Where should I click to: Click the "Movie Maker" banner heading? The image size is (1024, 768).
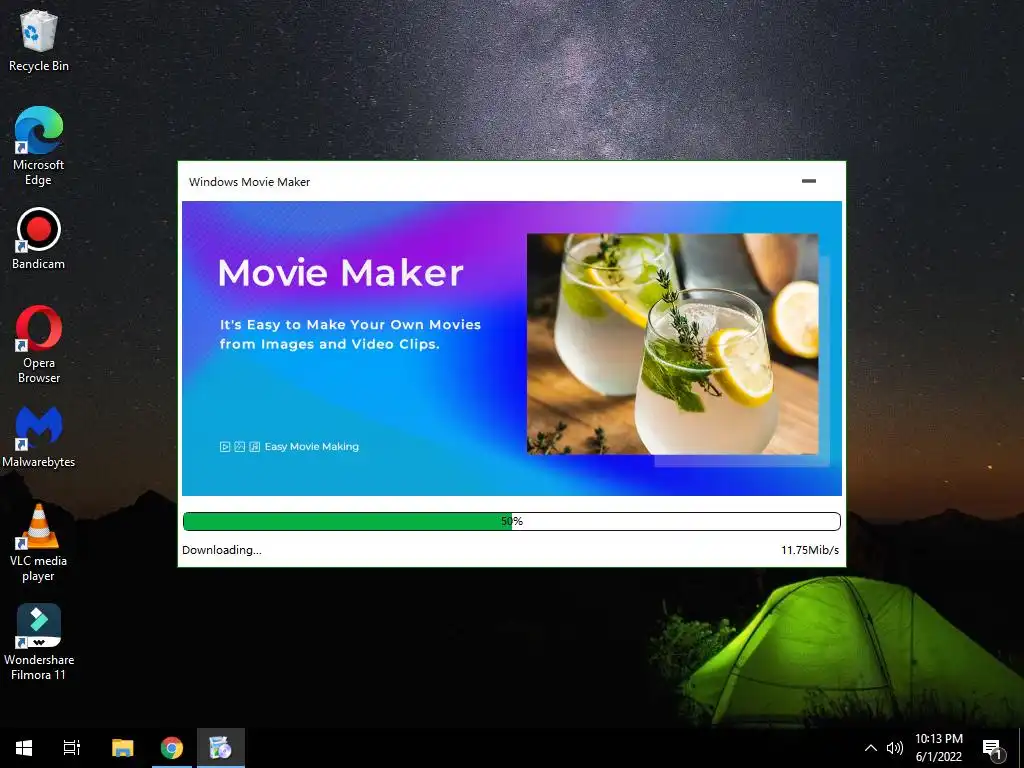click(x=340, y=272)
